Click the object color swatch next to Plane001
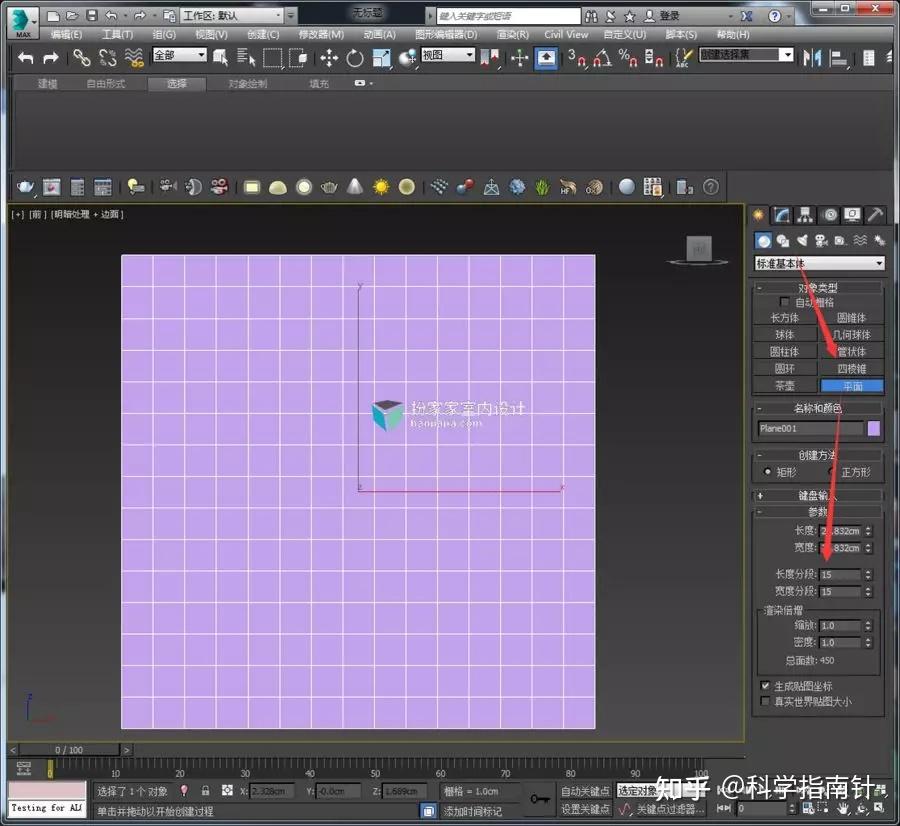Viewport: 900px width, 826px height. point(874,427)
